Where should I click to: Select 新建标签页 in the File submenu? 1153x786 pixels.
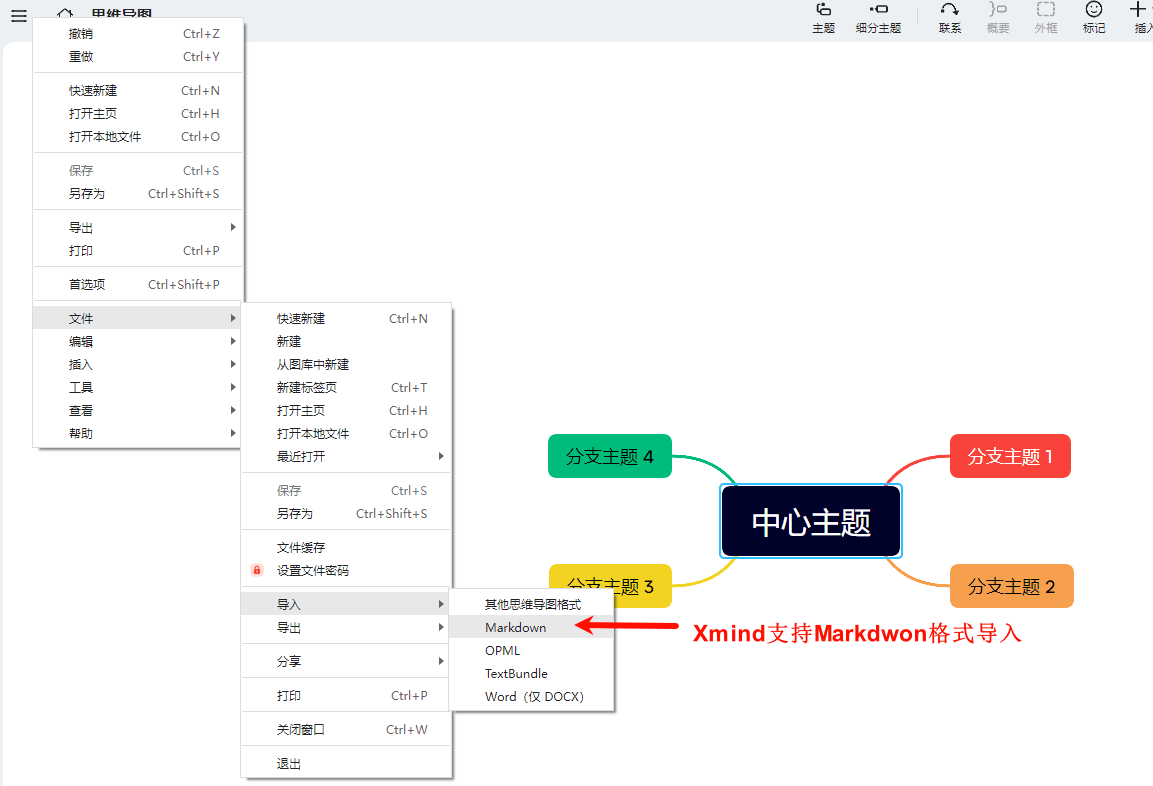[x=346, y=387]
